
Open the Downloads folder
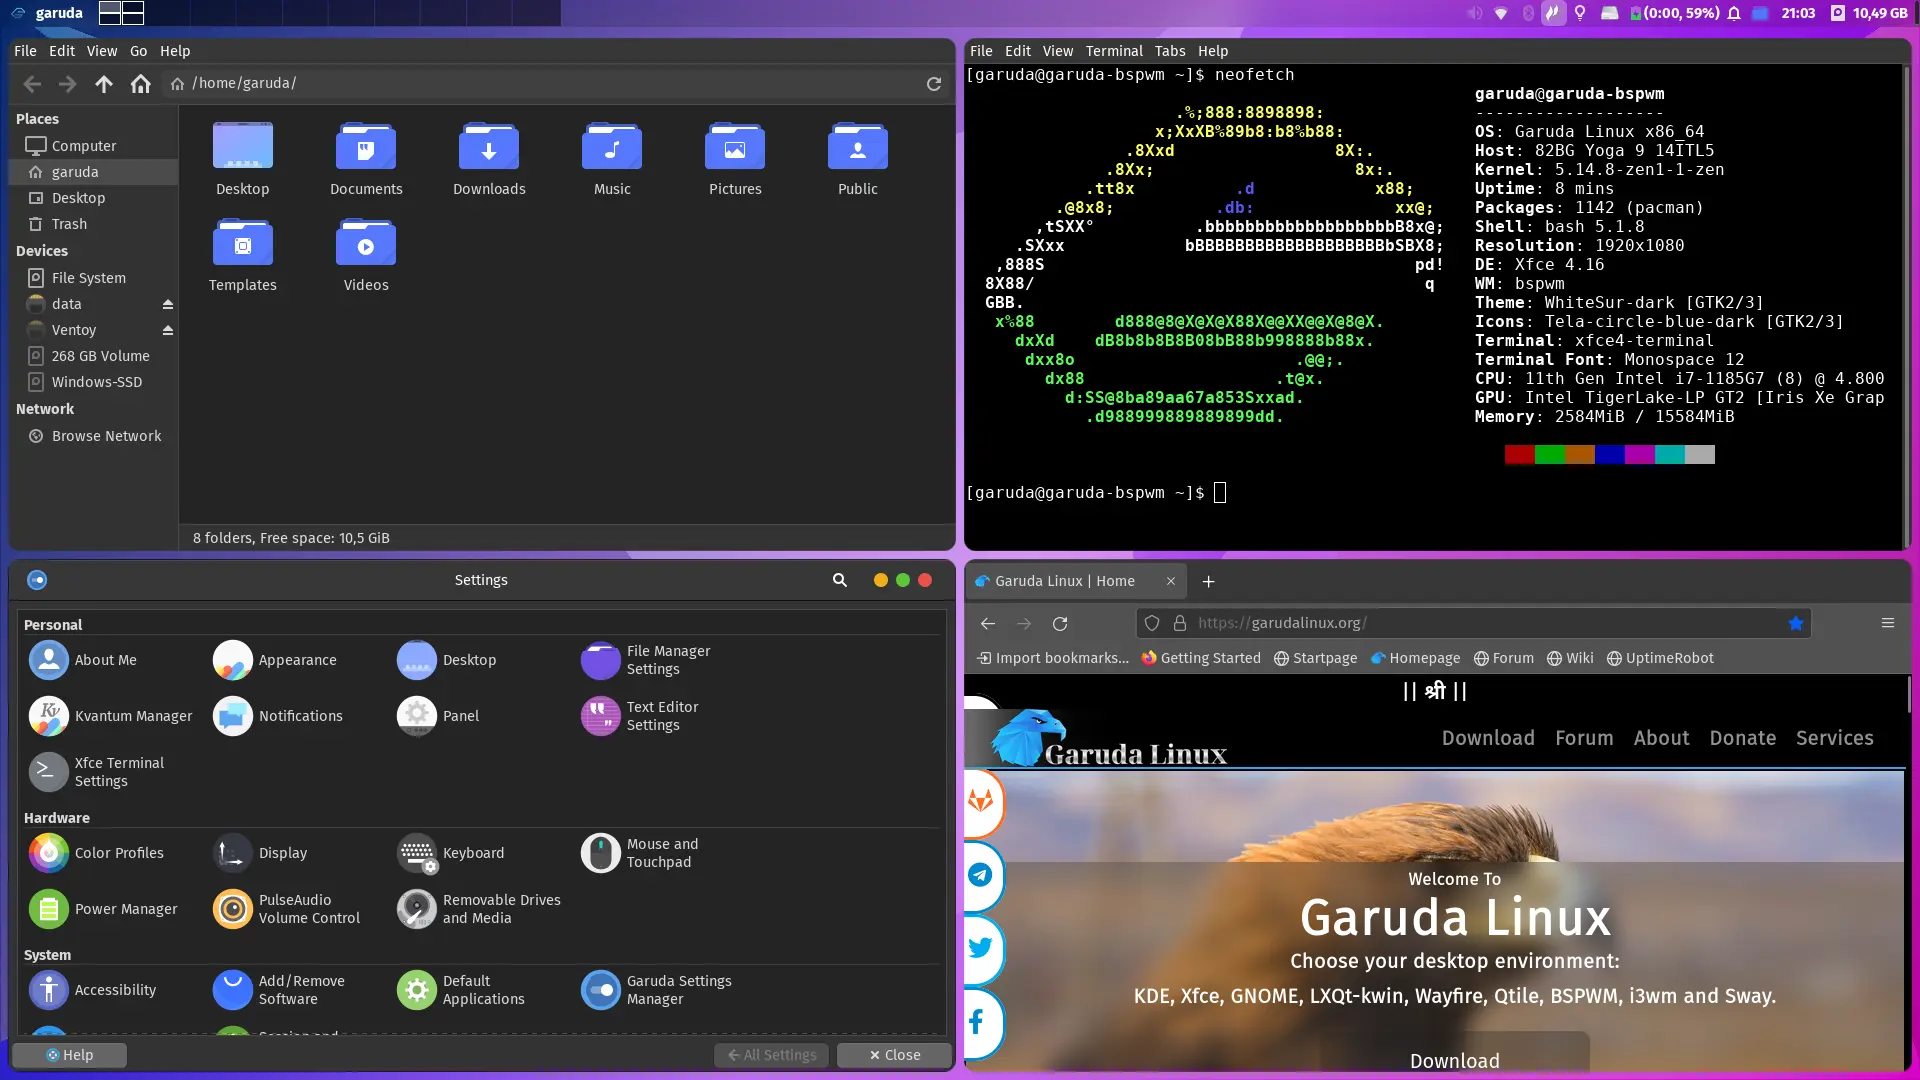(489, 159)
